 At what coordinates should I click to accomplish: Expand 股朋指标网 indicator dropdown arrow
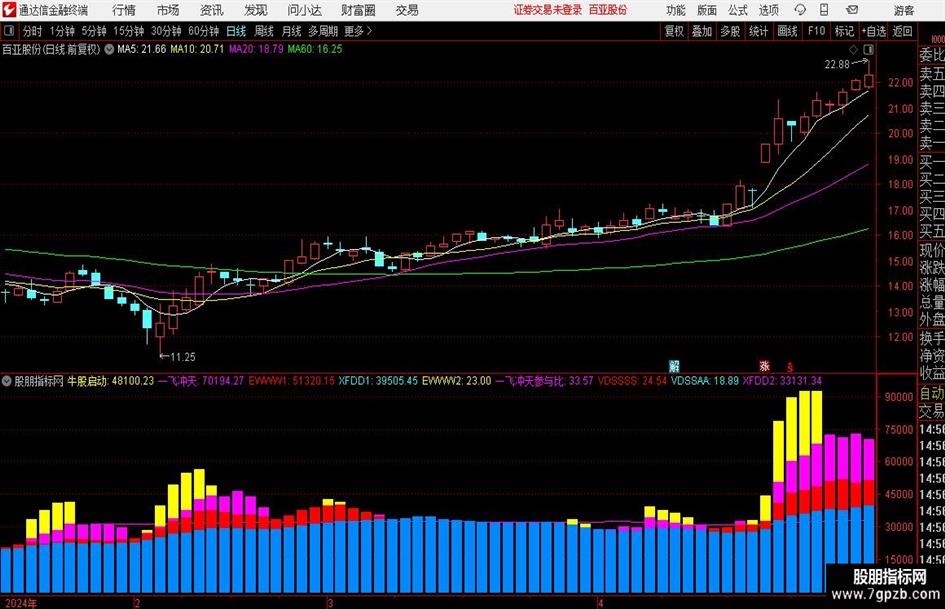tap(7, 381)
